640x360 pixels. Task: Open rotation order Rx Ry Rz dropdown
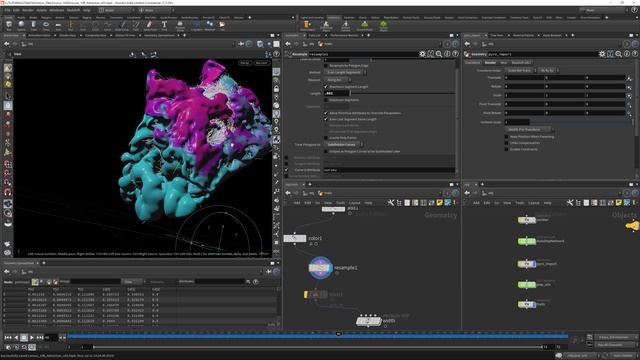pos(549,70)
